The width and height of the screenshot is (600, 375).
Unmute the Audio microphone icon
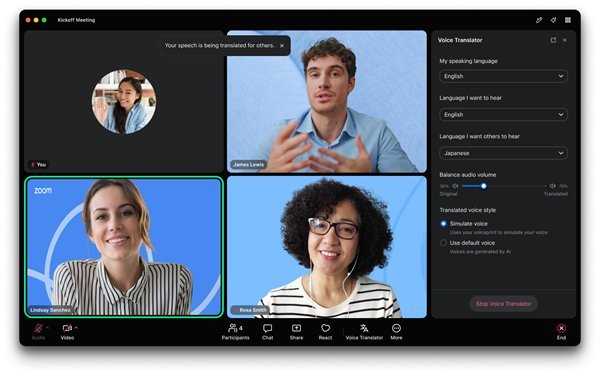[38, 328]
